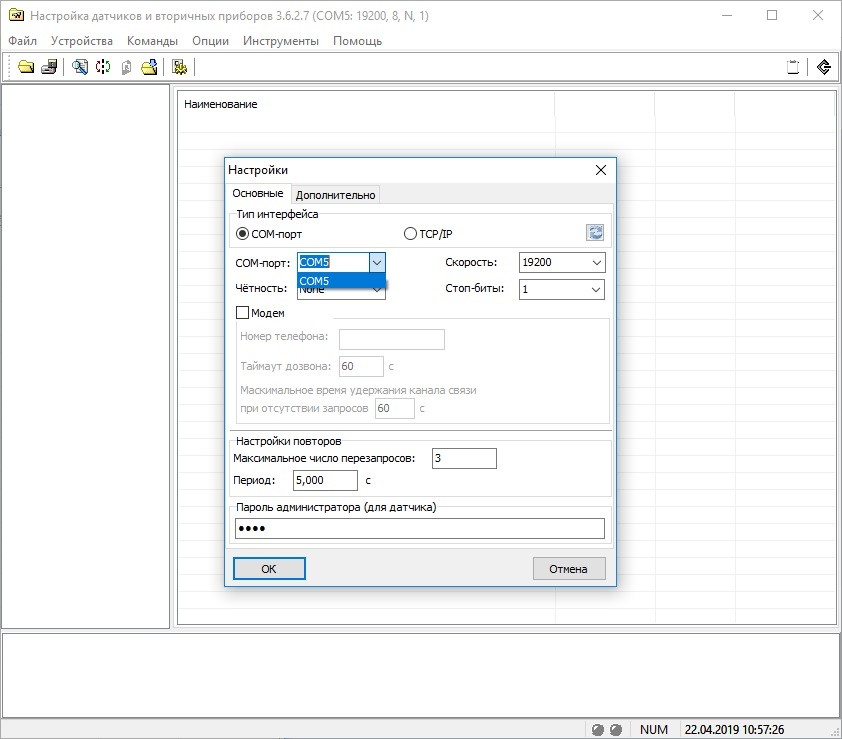Choose COM5 in the open dropdown list
Viewport: 842px width, 739px height.
pyautogui.click(x=341, y=281)
